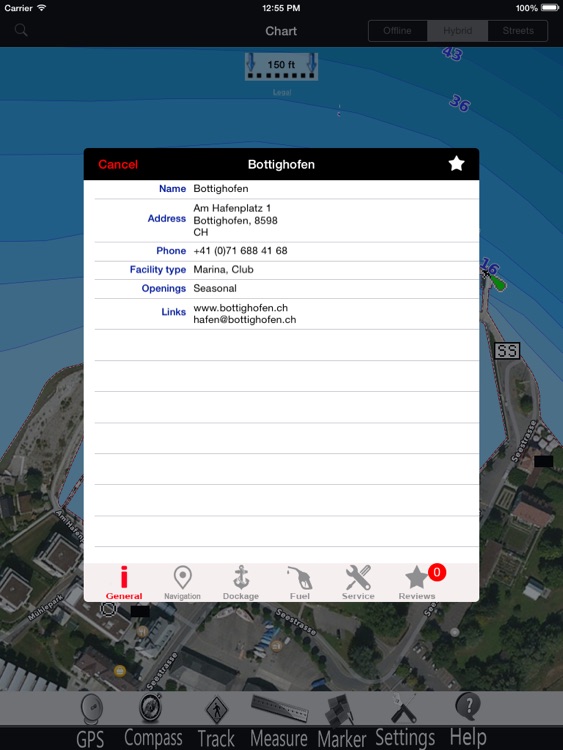This screenshot has width=563, height=750.
Task: Click the red reviews count badge
Action: (437, 572)
